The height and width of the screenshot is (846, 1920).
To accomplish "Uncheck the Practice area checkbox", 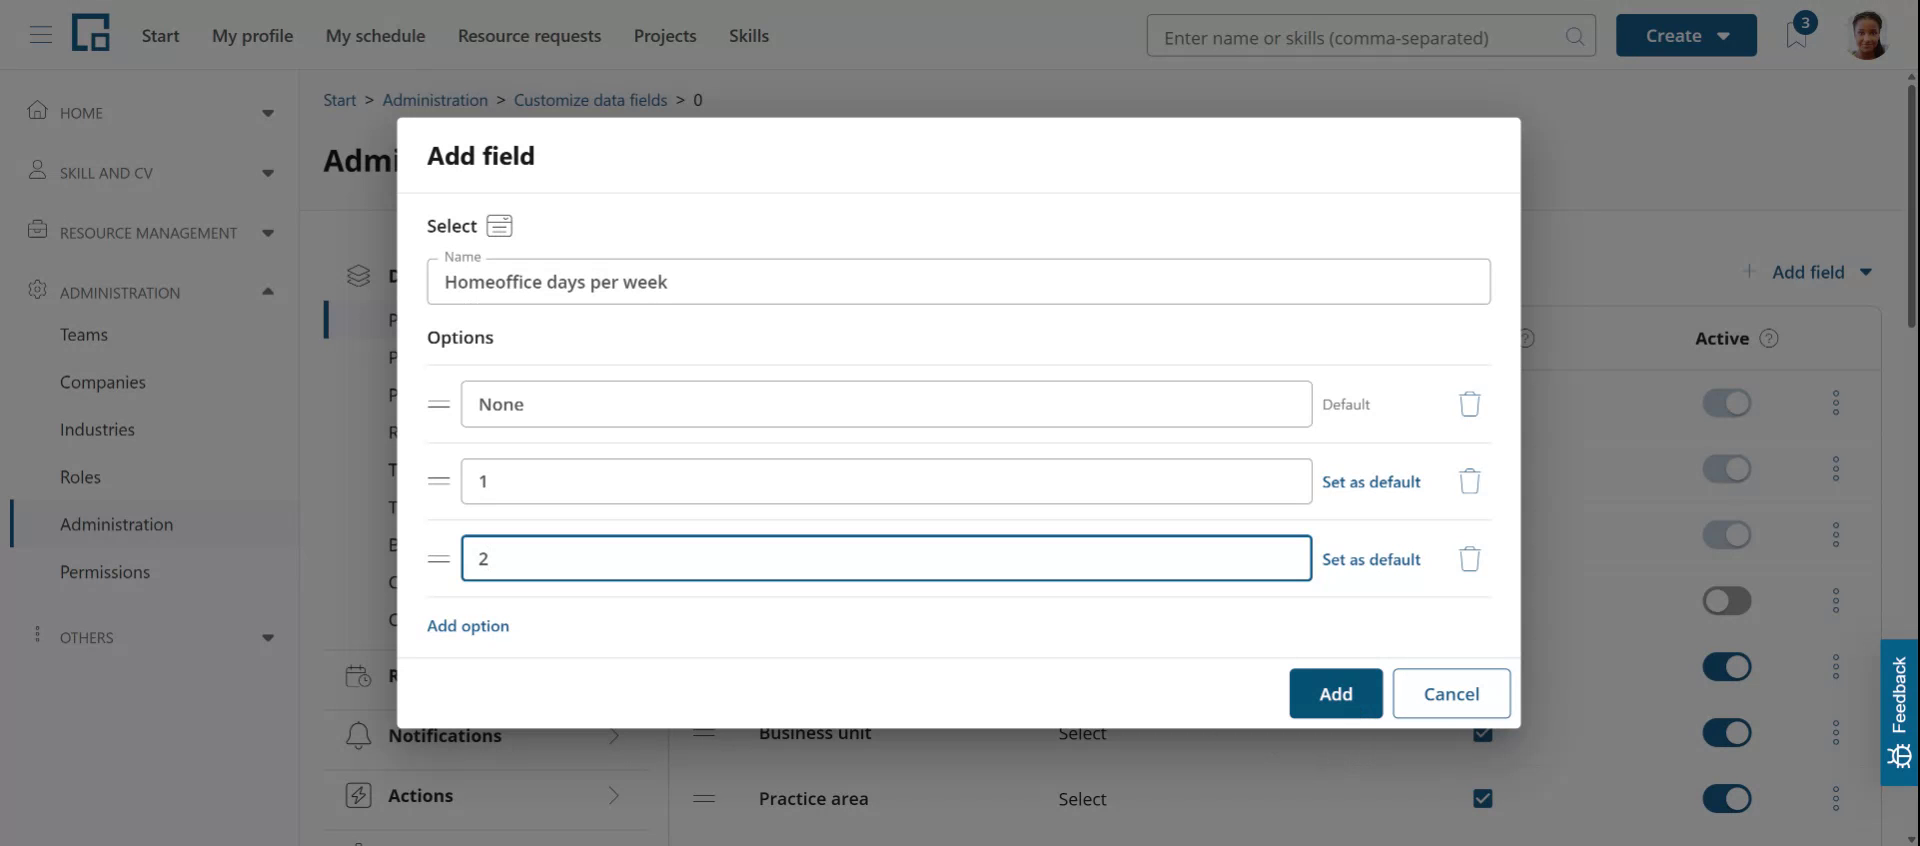I will point(1483,799).
